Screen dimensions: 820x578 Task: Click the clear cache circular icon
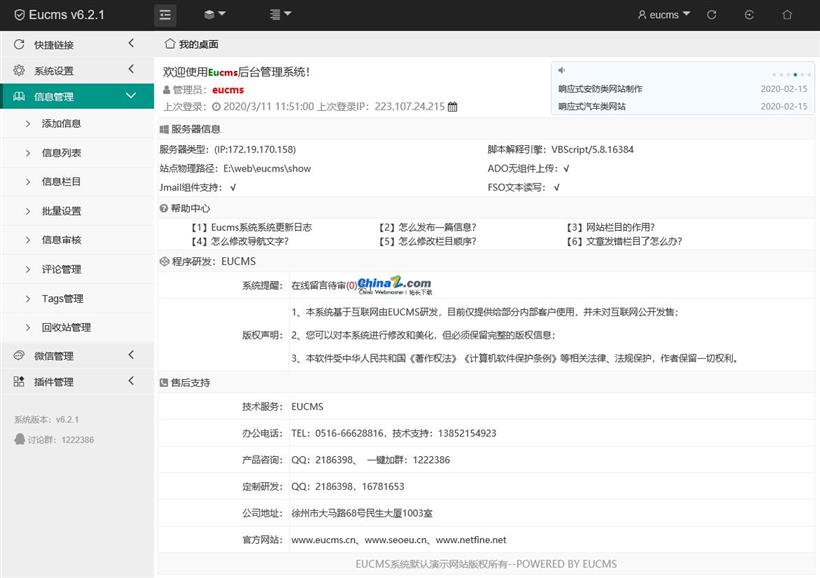point(749,15)
